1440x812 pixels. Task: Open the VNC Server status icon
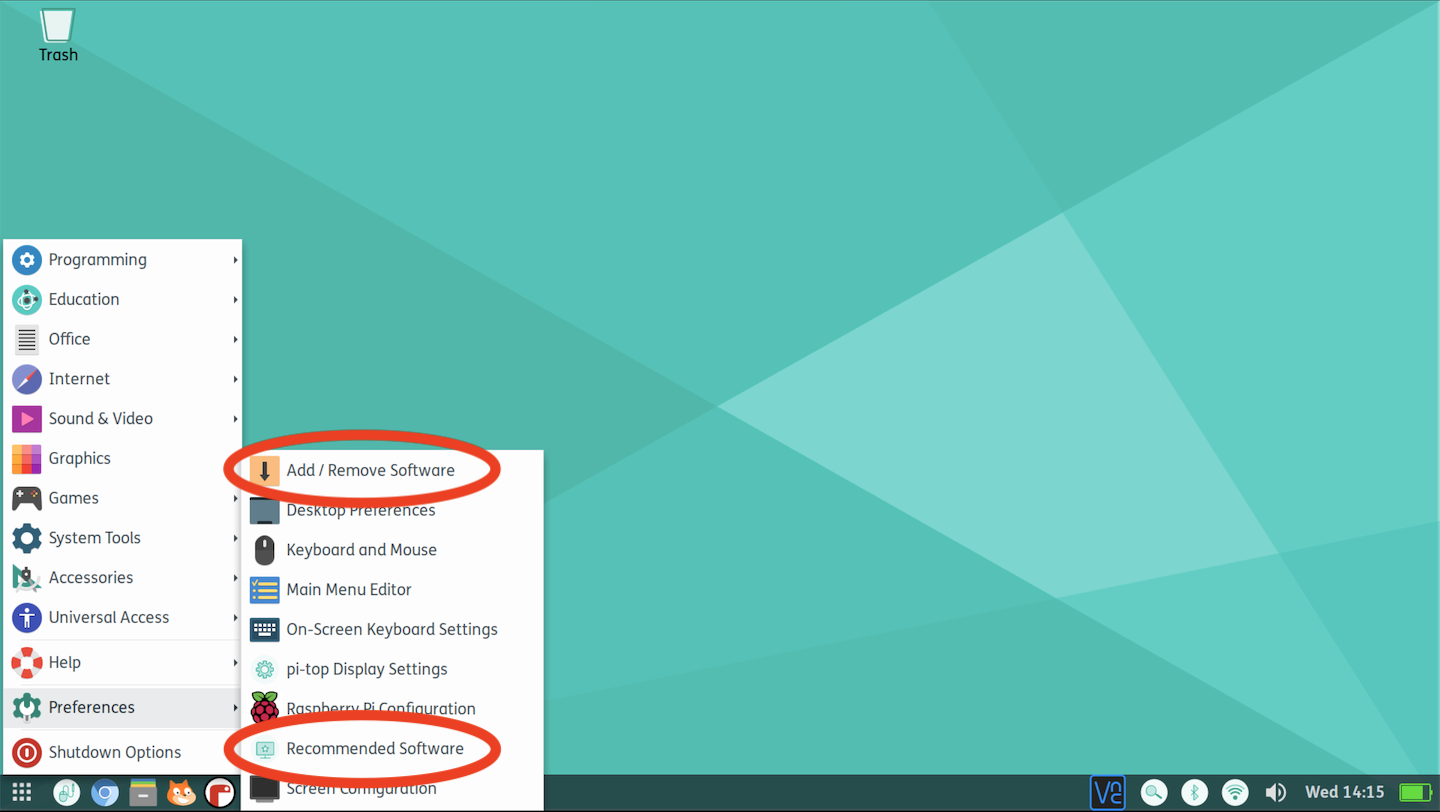point(1108,793)
